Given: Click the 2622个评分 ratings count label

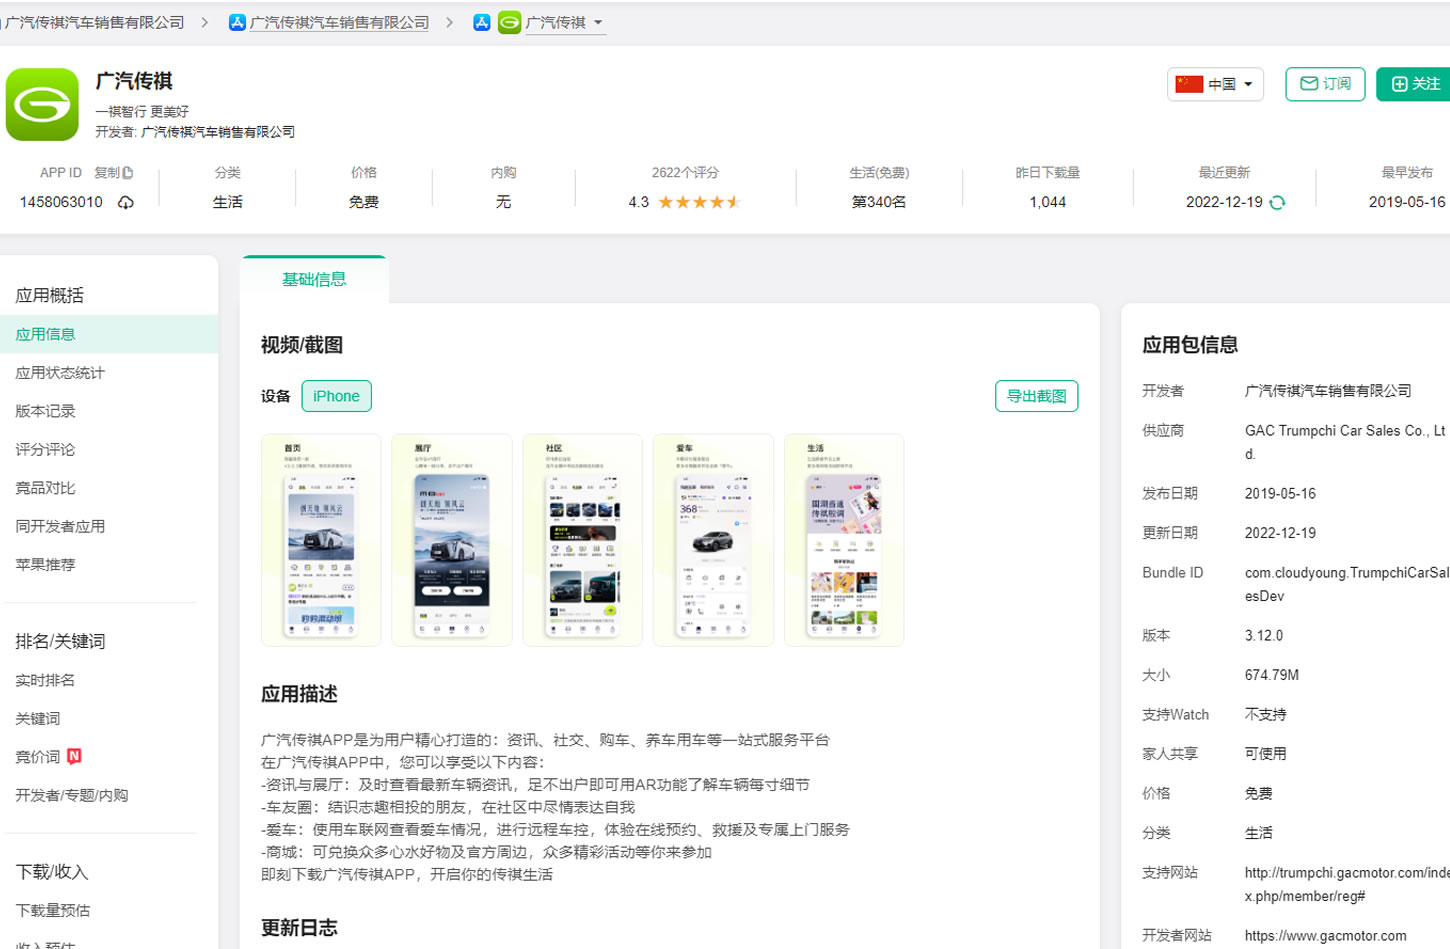Looking at the screenshot, I should (x=685, y=173).
